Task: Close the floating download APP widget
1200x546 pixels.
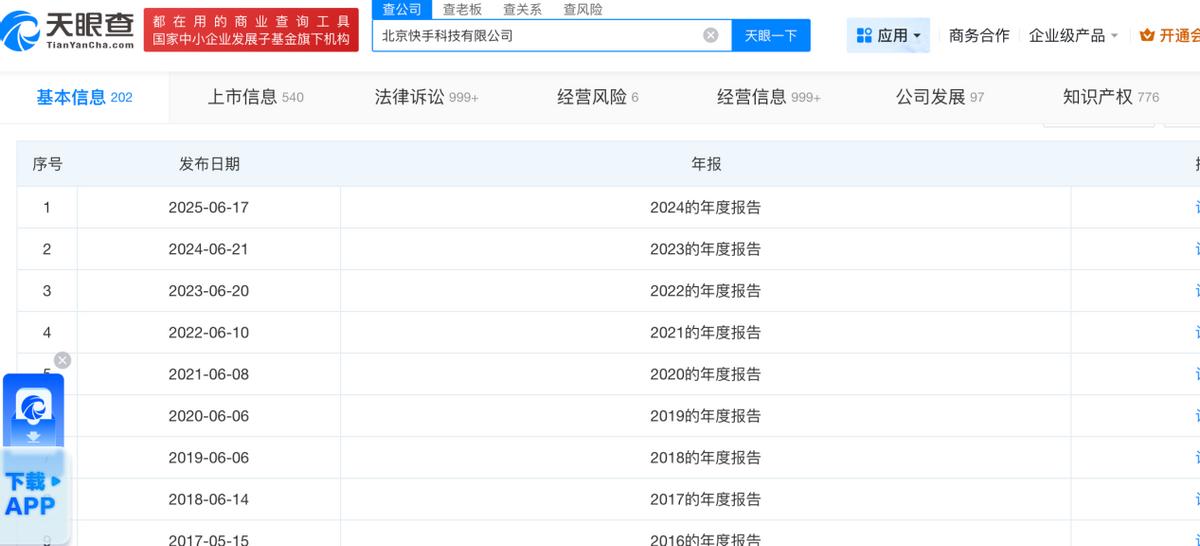Action: click(x=62, y=360)
